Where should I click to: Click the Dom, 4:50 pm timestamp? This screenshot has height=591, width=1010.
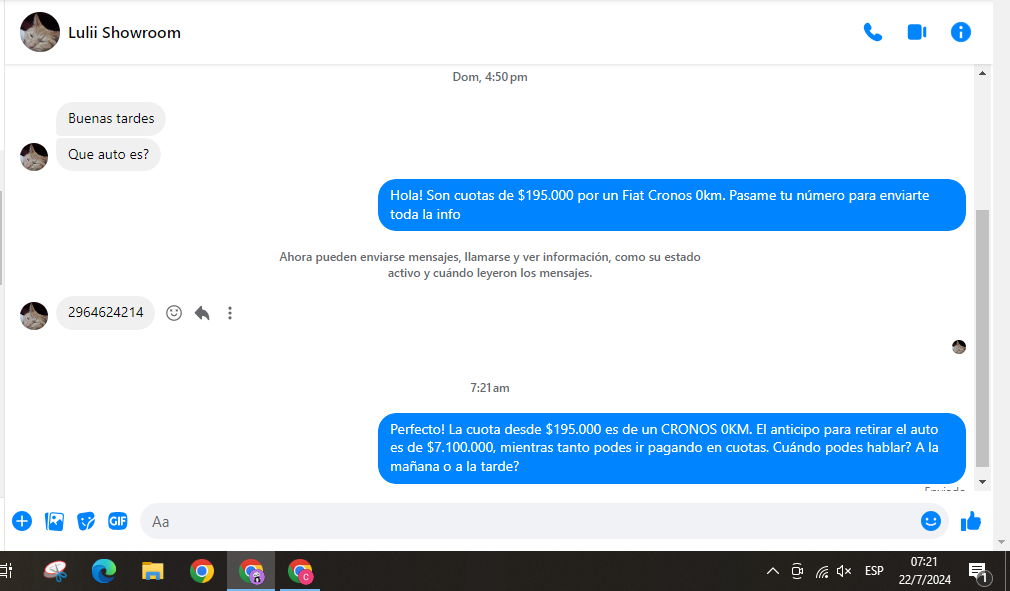[x=490, y=77]
